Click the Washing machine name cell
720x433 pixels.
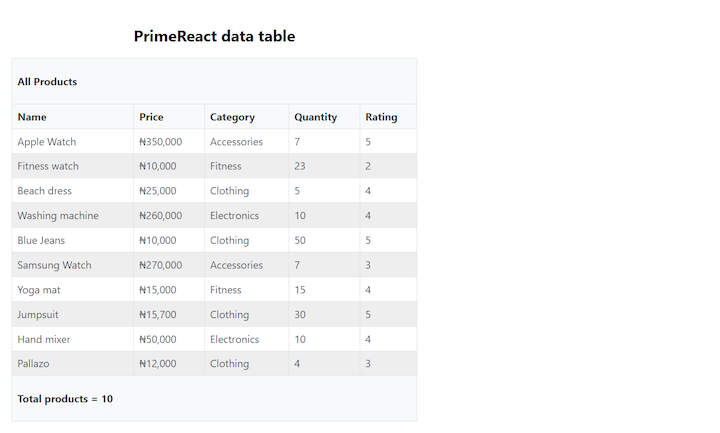[x=58, y=216]
